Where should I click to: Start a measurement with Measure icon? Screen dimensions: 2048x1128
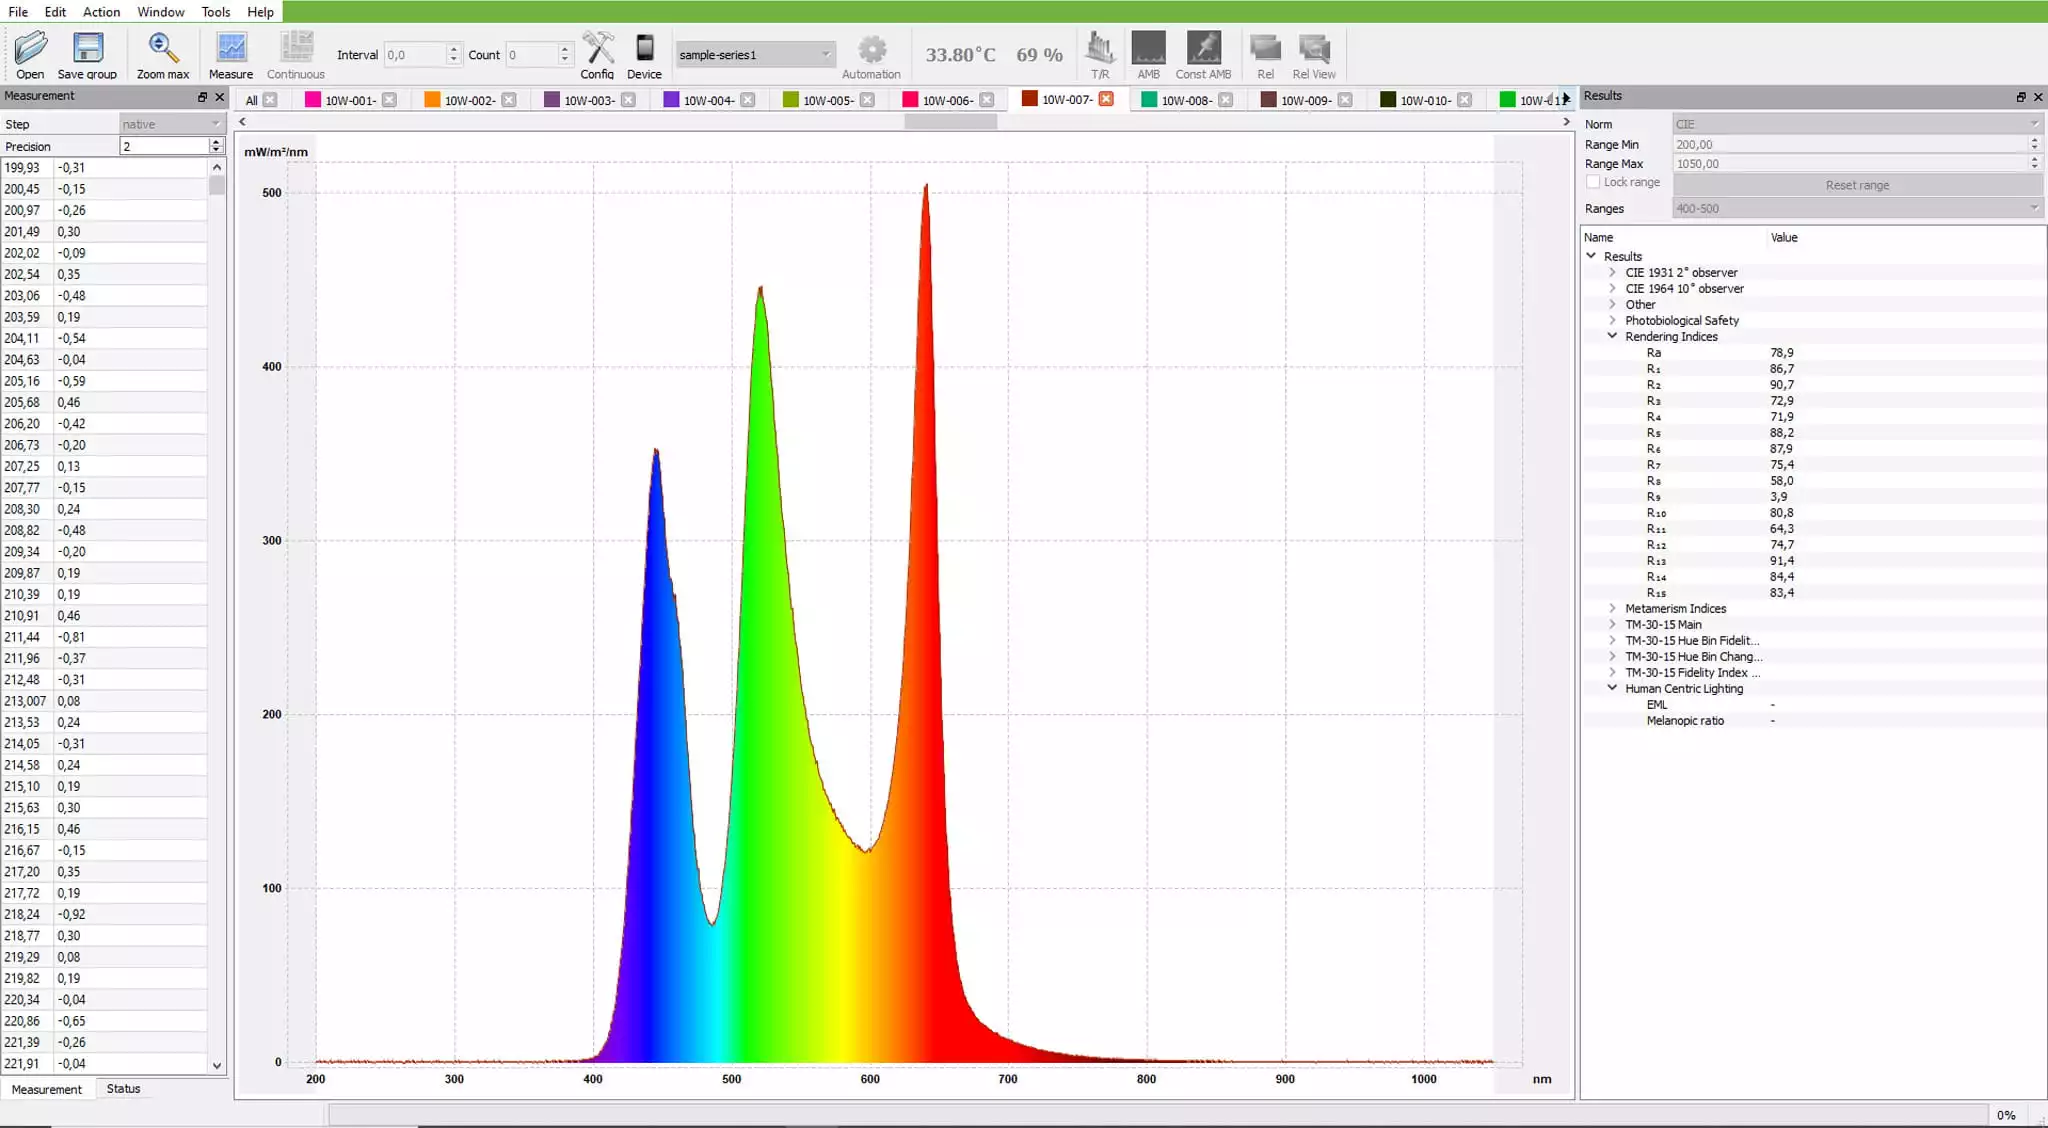(x=231, y=48)
